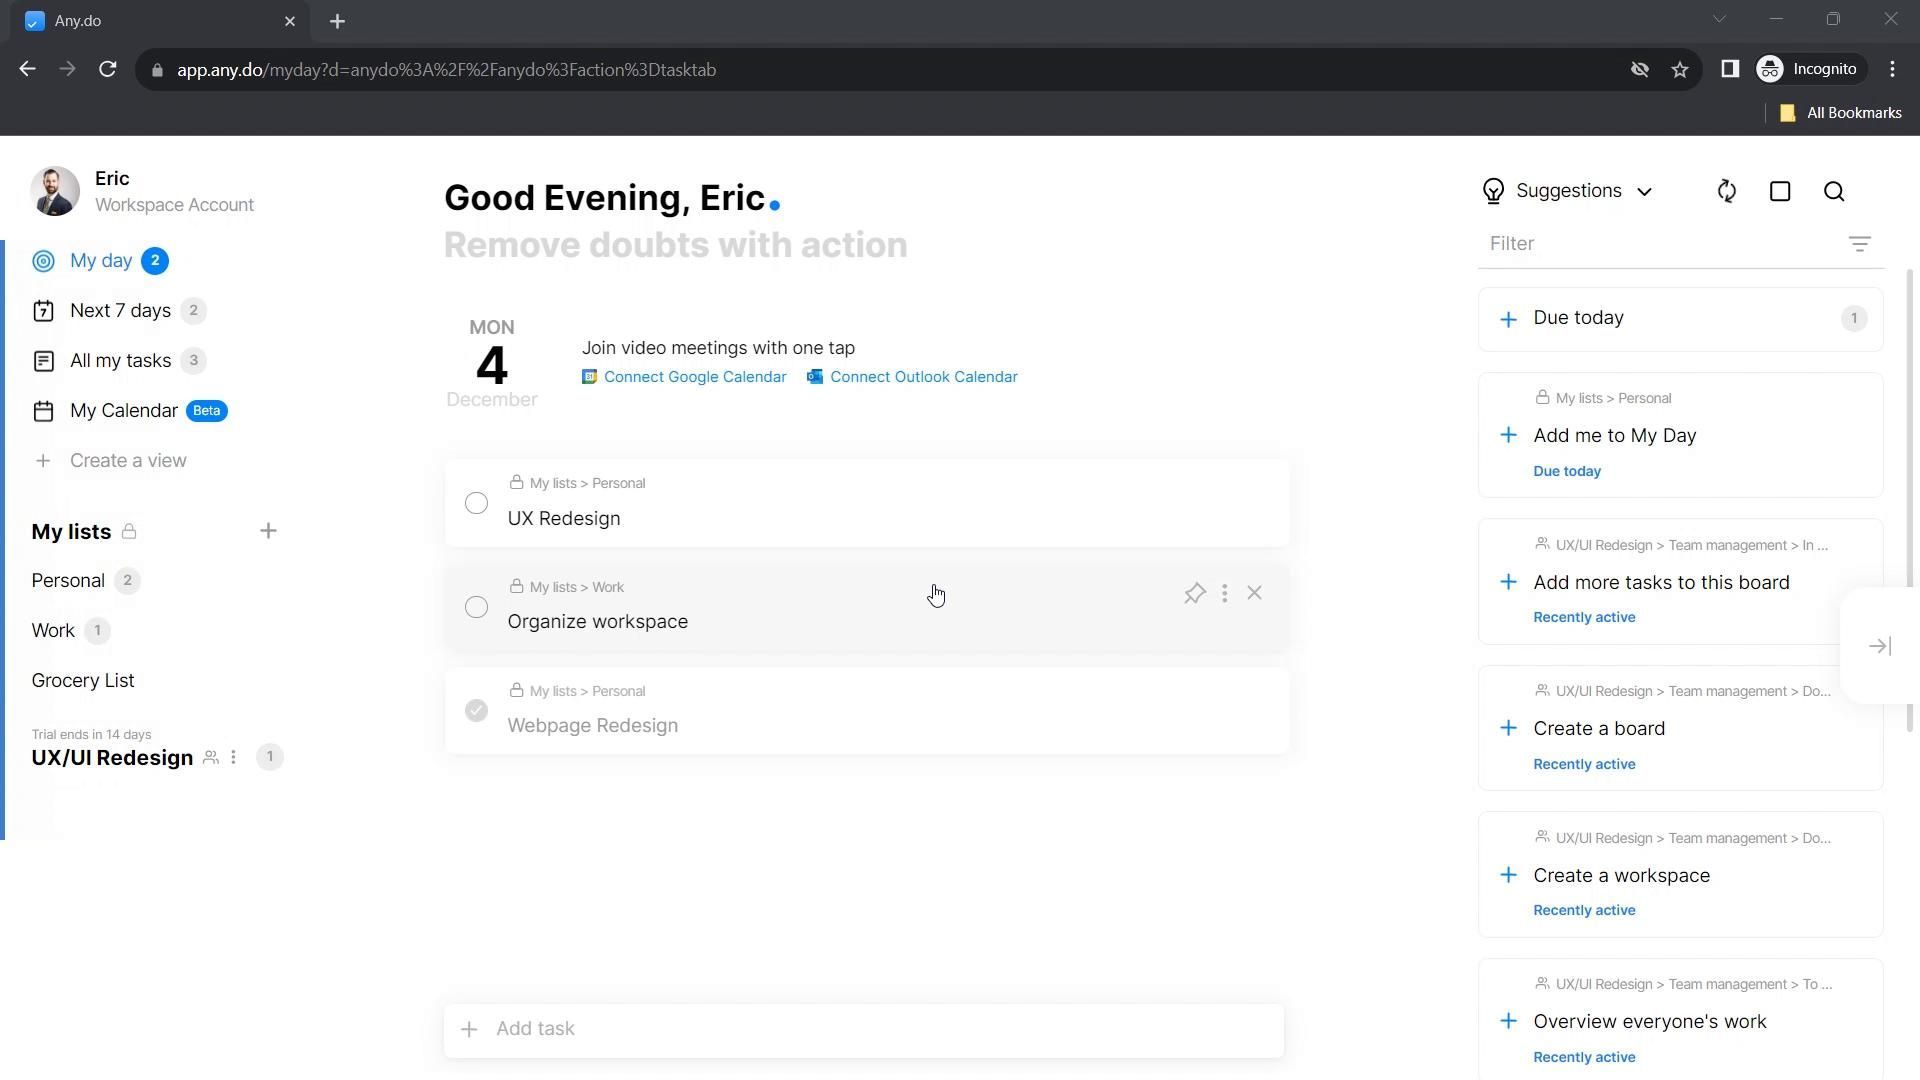The height and width of the screenshot is (1080, 1920).
Task: Open the filter options icon
Action: pyautogui.click(x=1859, y=244)
